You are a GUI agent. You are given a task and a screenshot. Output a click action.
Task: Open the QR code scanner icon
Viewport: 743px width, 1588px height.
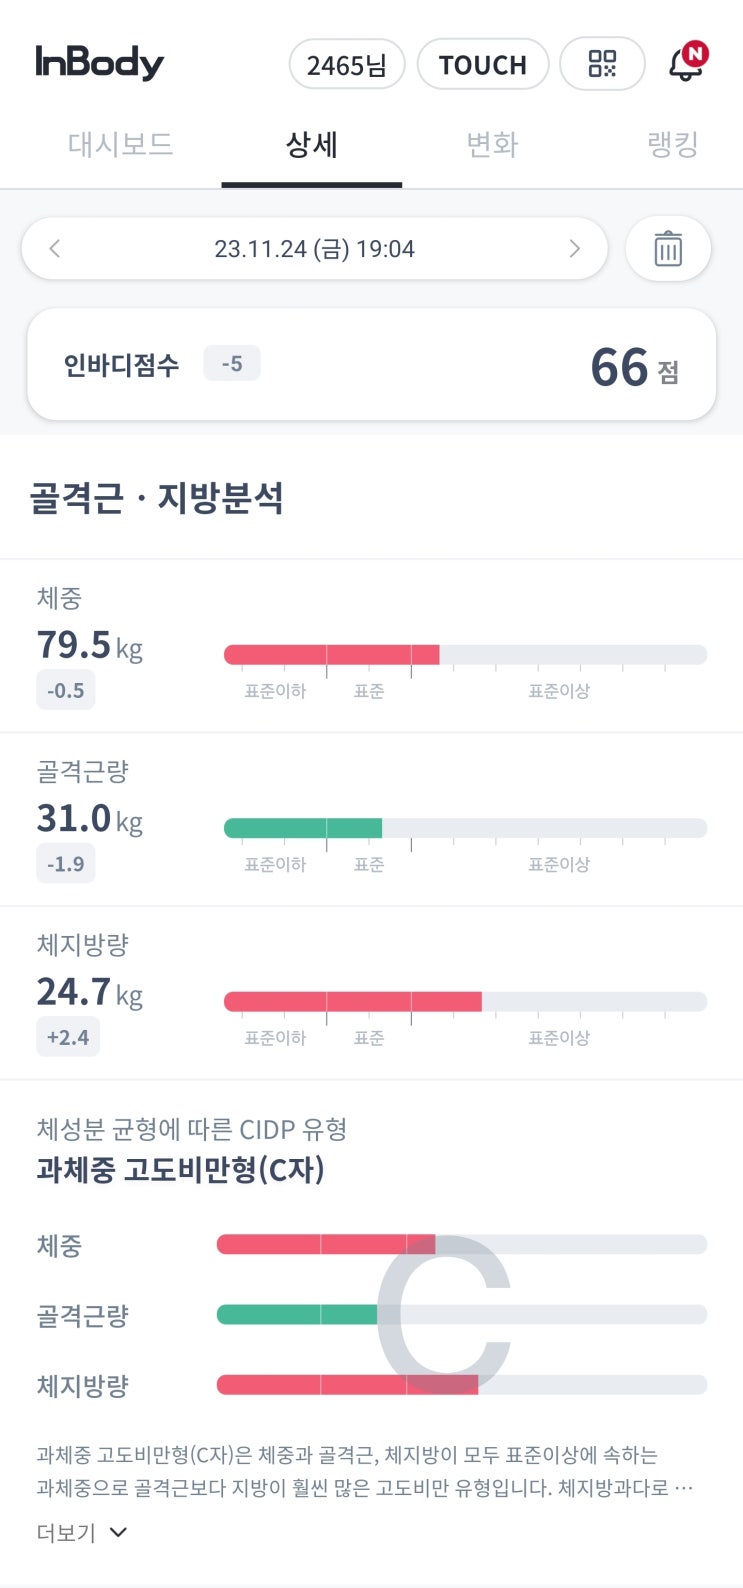point(602,65)
